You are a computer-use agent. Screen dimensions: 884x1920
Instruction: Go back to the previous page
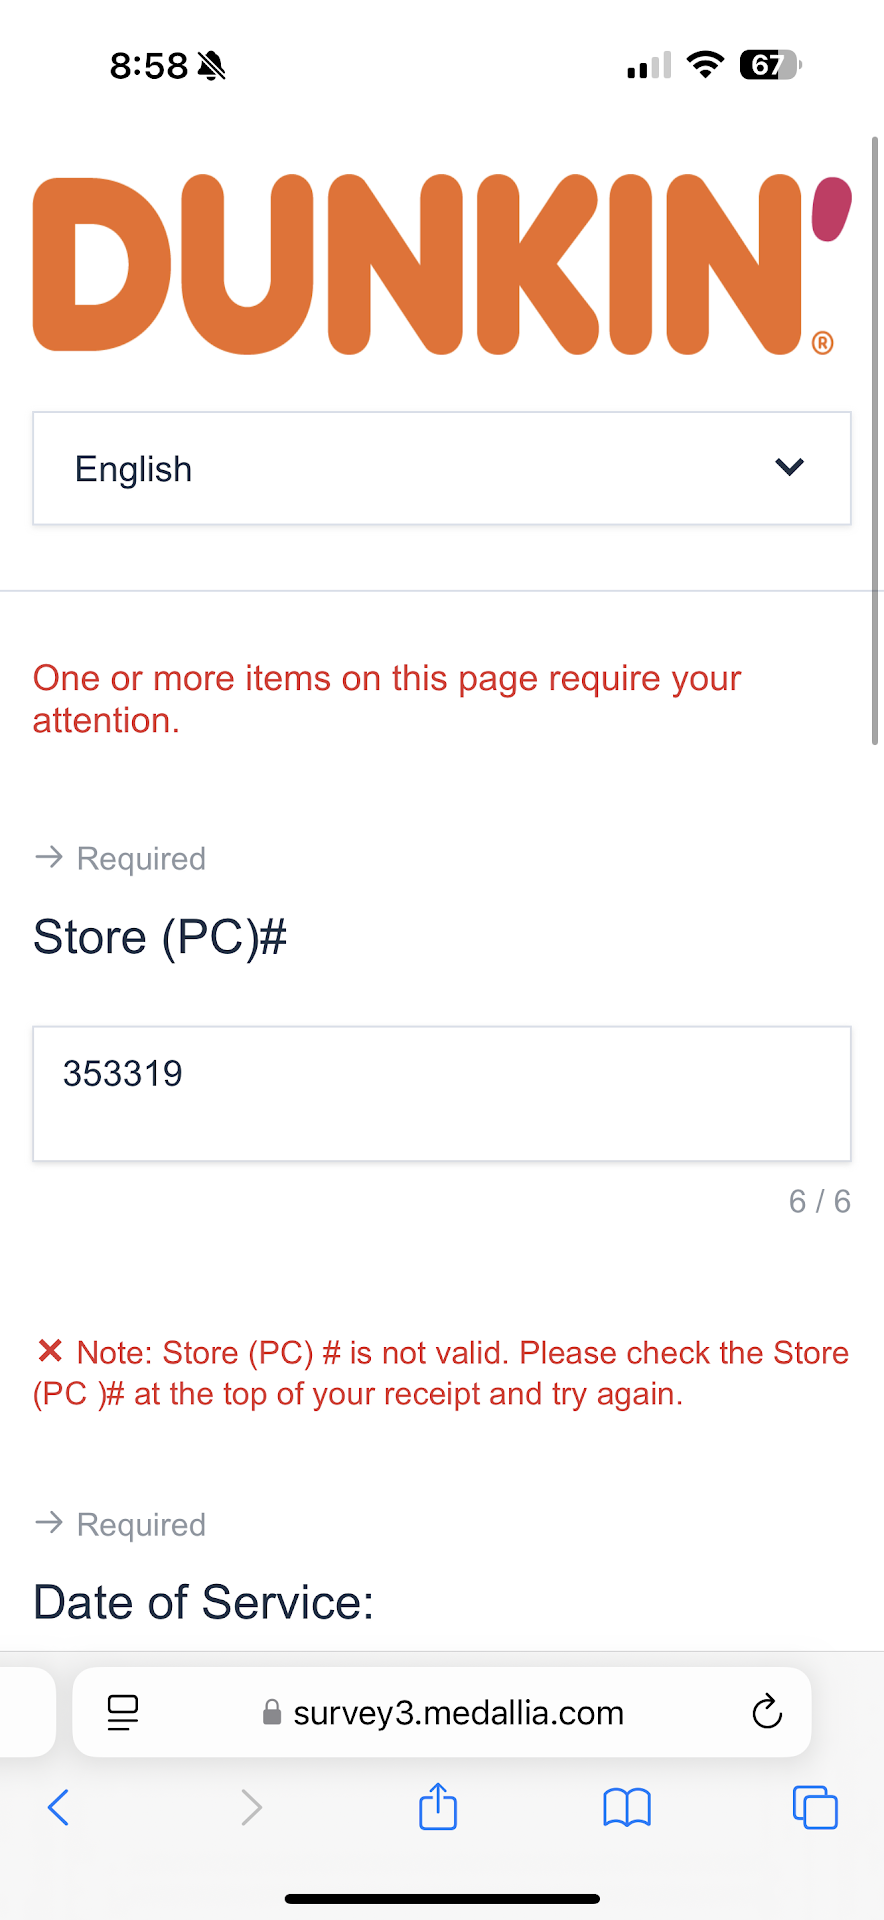click(59, 1807)
